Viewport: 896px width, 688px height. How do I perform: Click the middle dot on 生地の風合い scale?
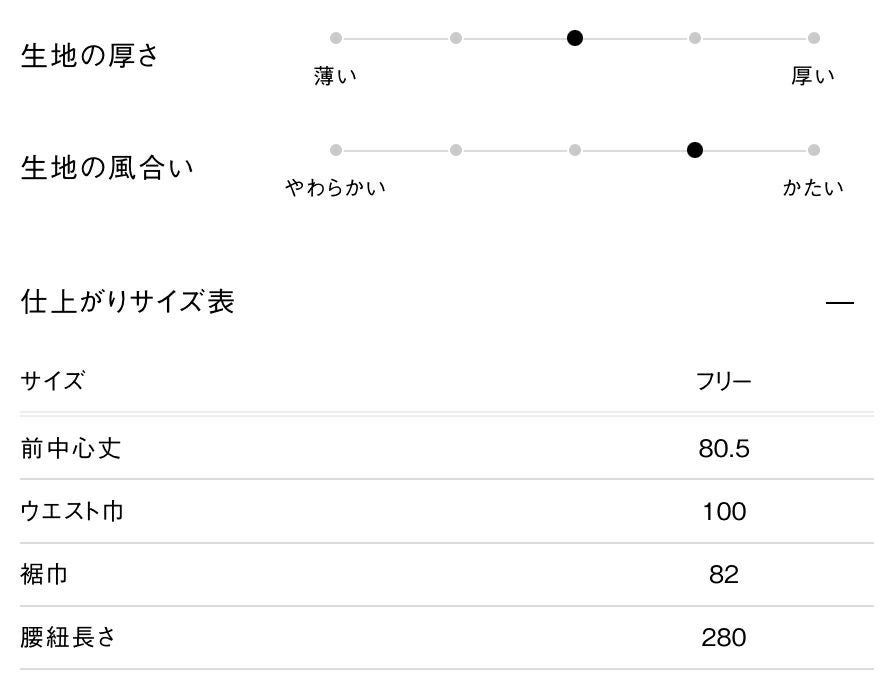point(575,150)
